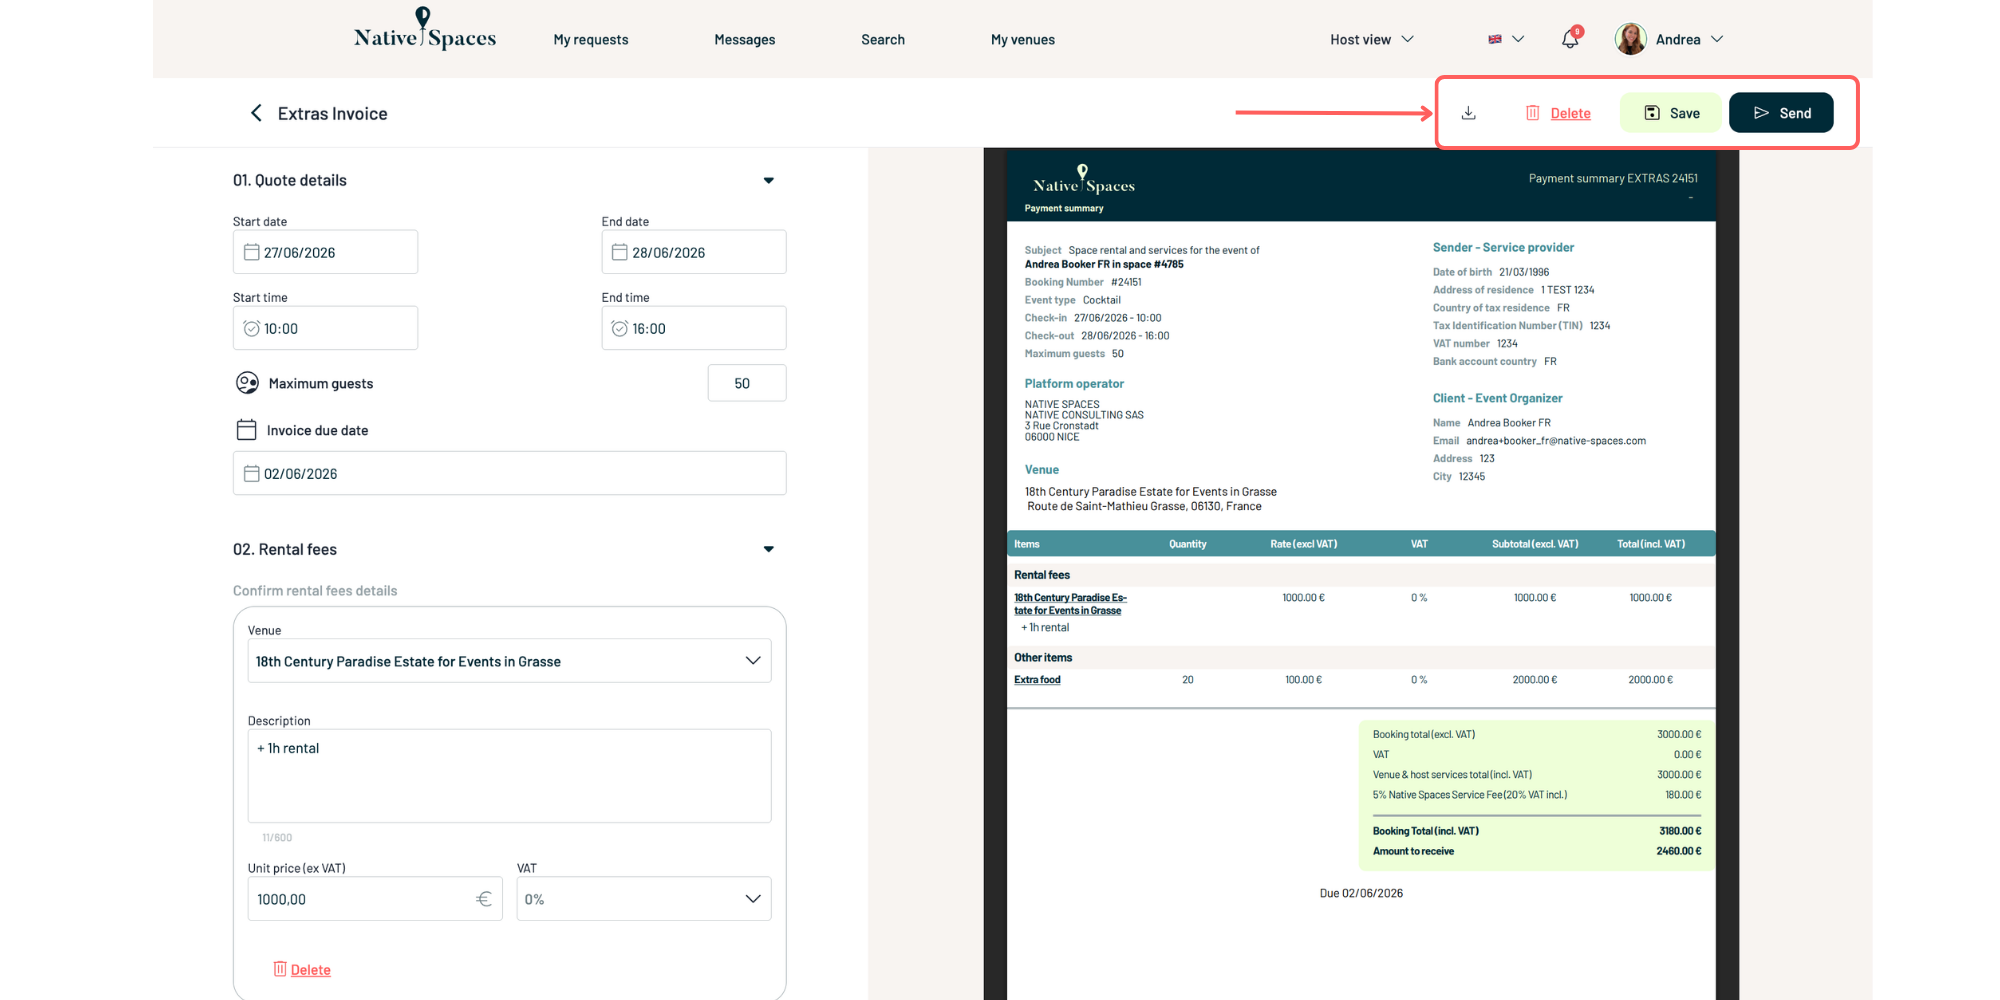Open Messages page
2000x1000 pixels.
745,40
